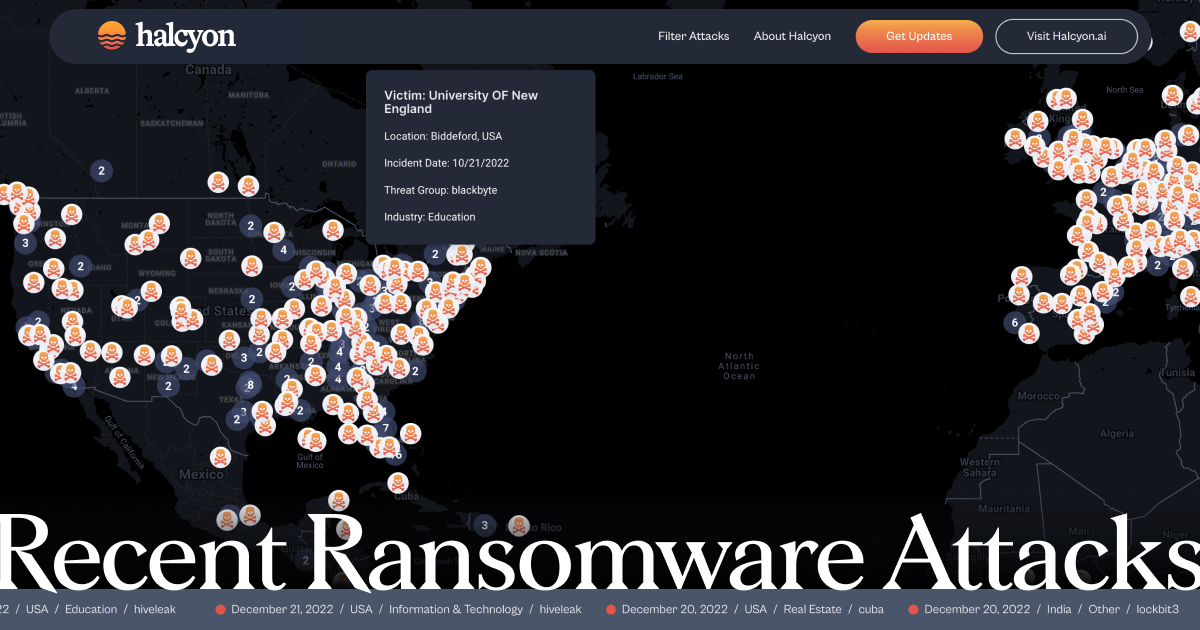1200x630 pixels.
Task: Open the 8 cluster in Texas
Action: tap(249, 385)
